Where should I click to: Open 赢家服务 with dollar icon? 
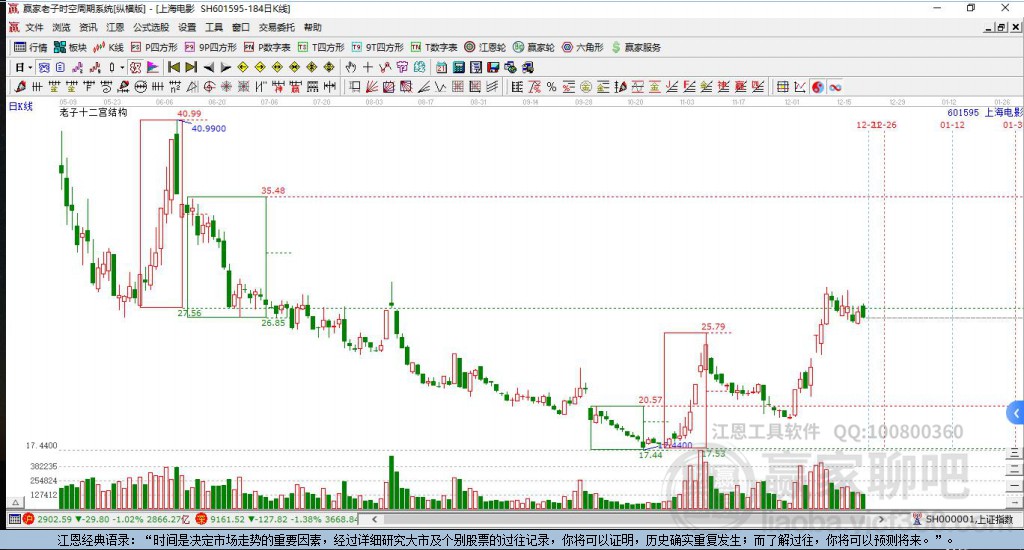pos(635,47)
